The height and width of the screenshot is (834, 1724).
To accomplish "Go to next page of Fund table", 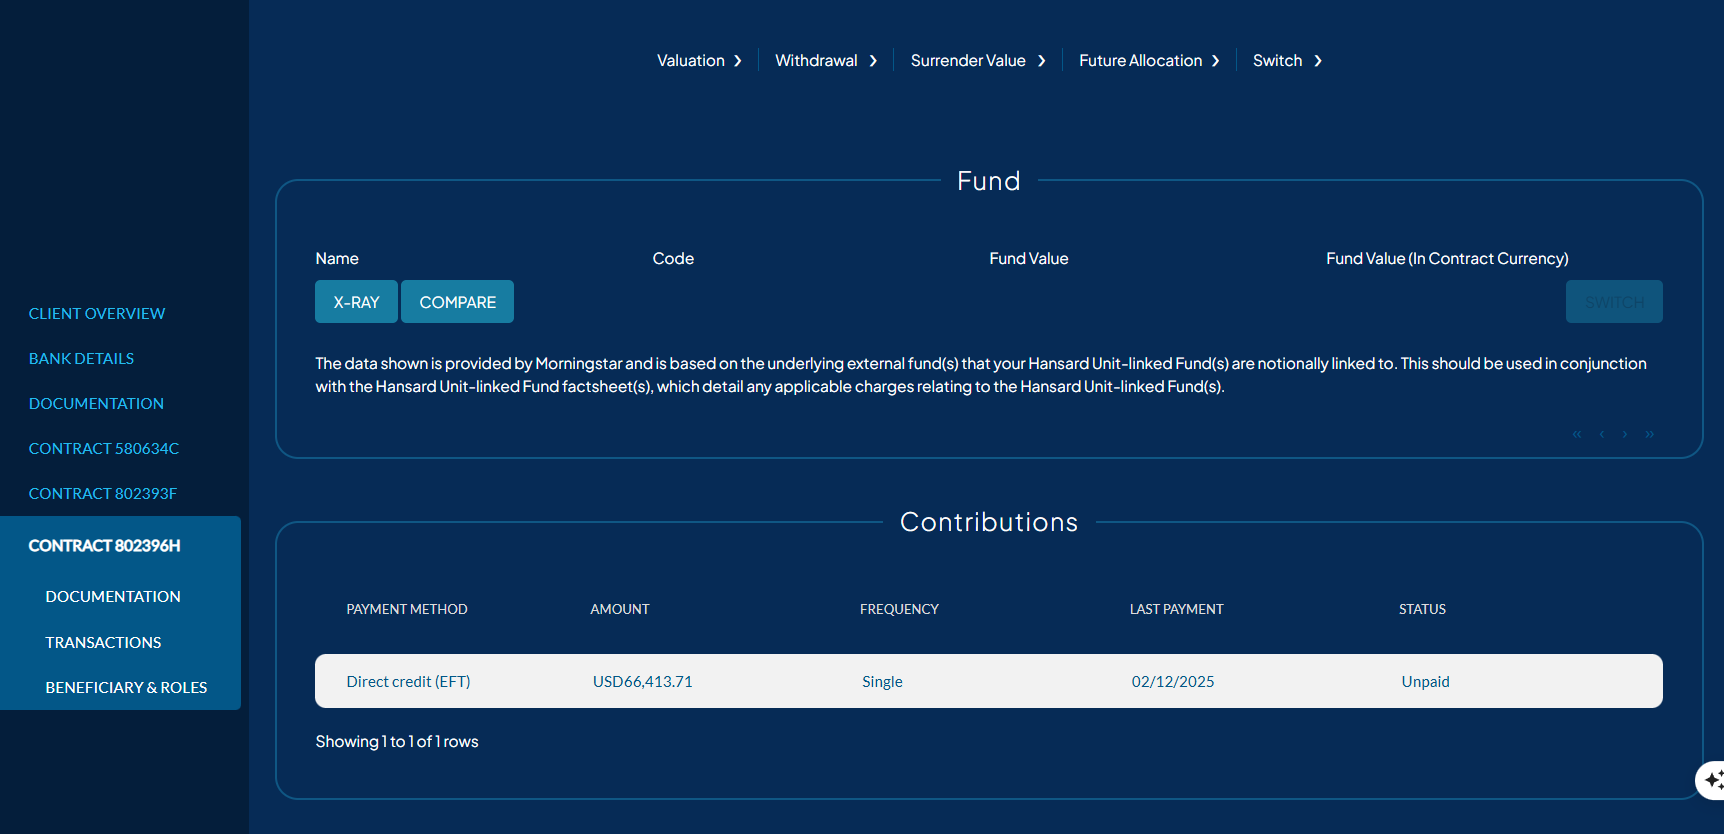I will 1625,434.
